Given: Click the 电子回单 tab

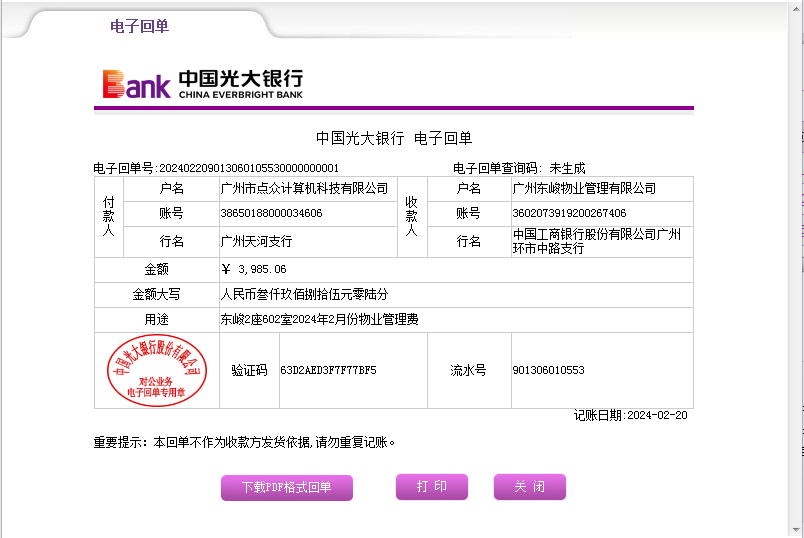Looking at the screenshot, I should (139, 26).
